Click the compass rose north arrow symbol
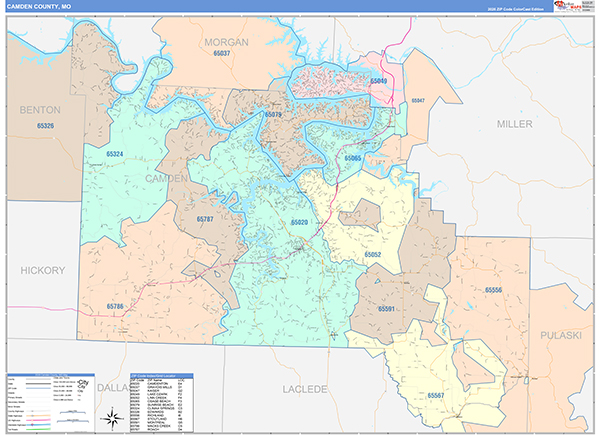600x435 pixels. coord(112,419)
